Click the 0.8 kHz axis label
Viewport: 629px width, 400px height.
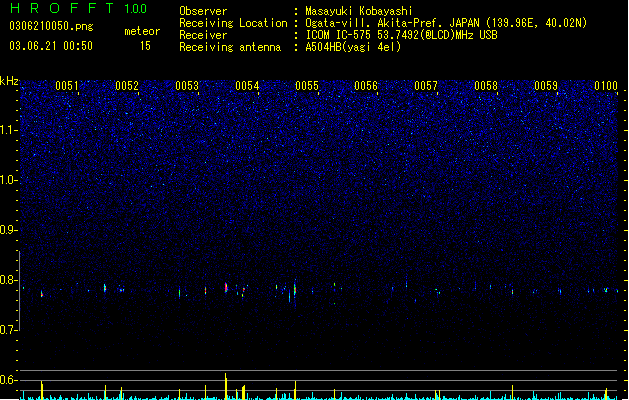pos(9,280)
